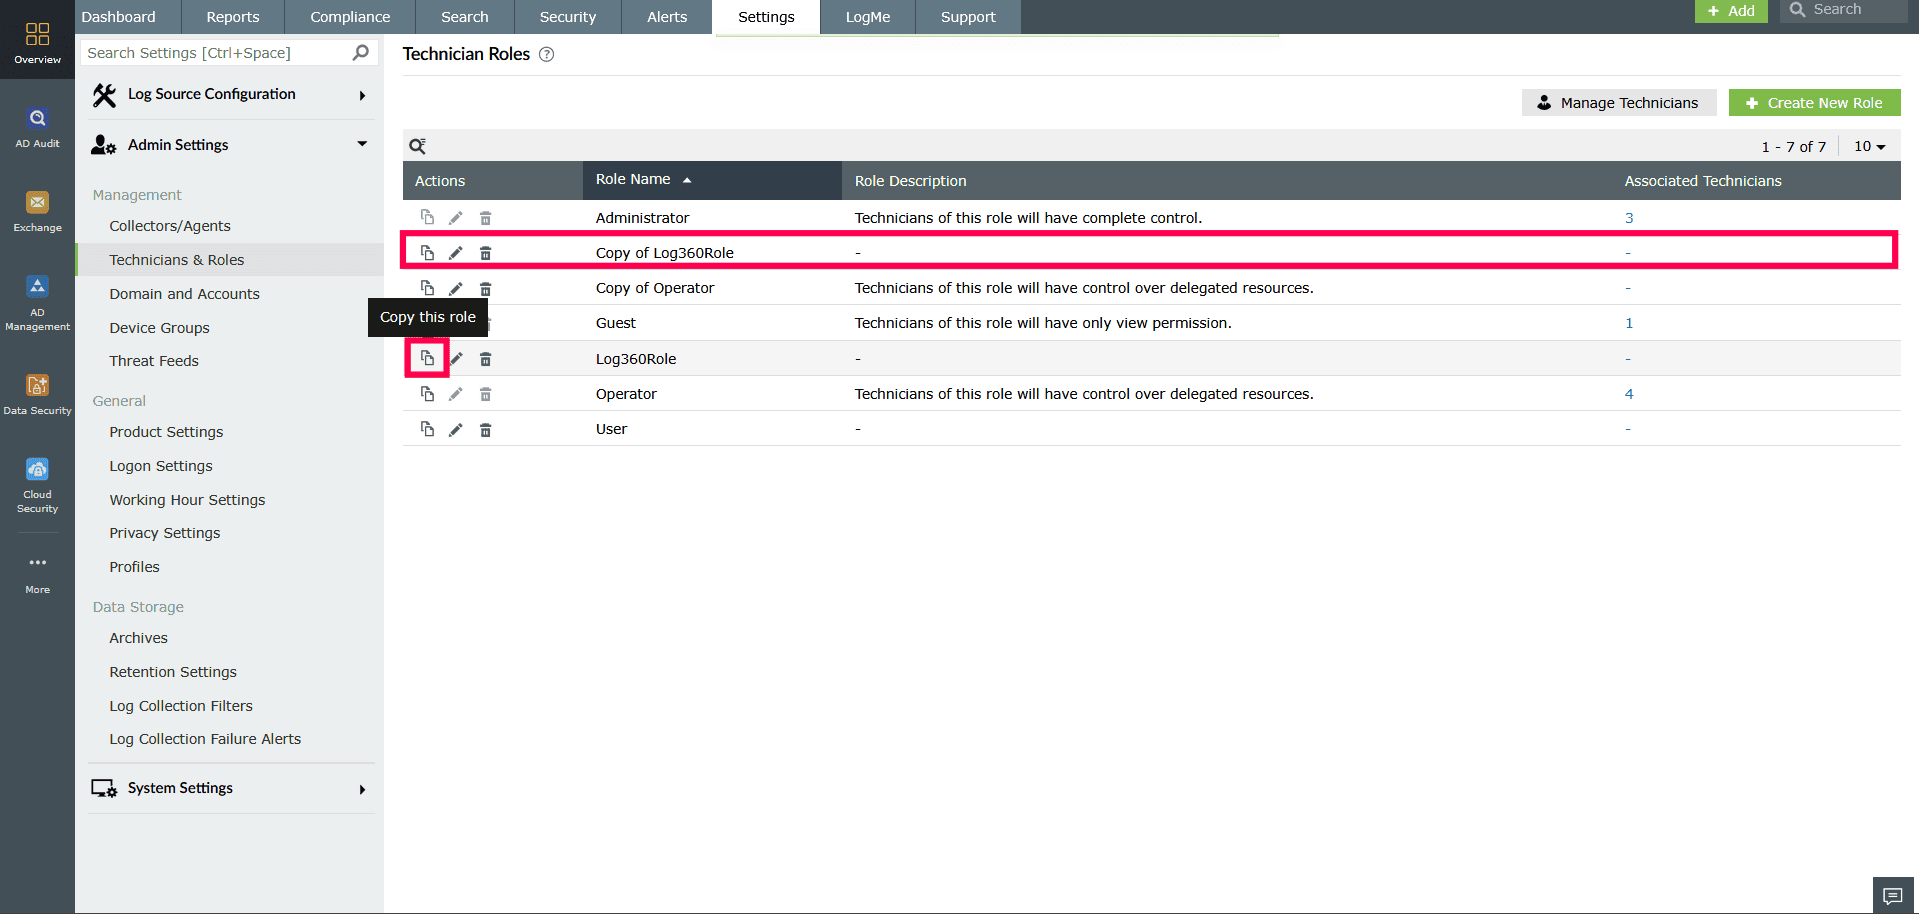Open Administrator's associated technicians link

[1629, 217]
